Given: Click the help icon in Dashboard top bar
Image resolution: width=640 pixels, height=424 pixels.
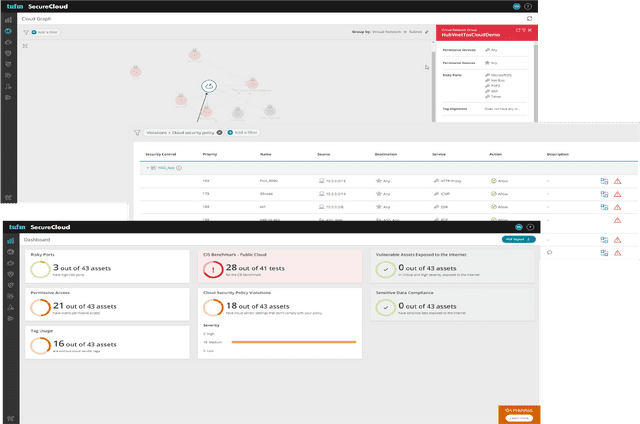Looking at the screenshot, I should [x=531, y=227].
